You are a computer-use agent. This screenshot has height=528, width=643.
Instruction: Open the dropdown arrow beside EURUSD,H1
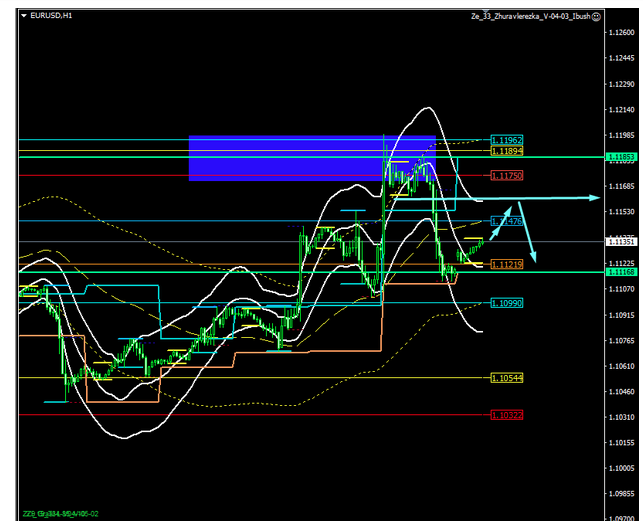[24, 16]
